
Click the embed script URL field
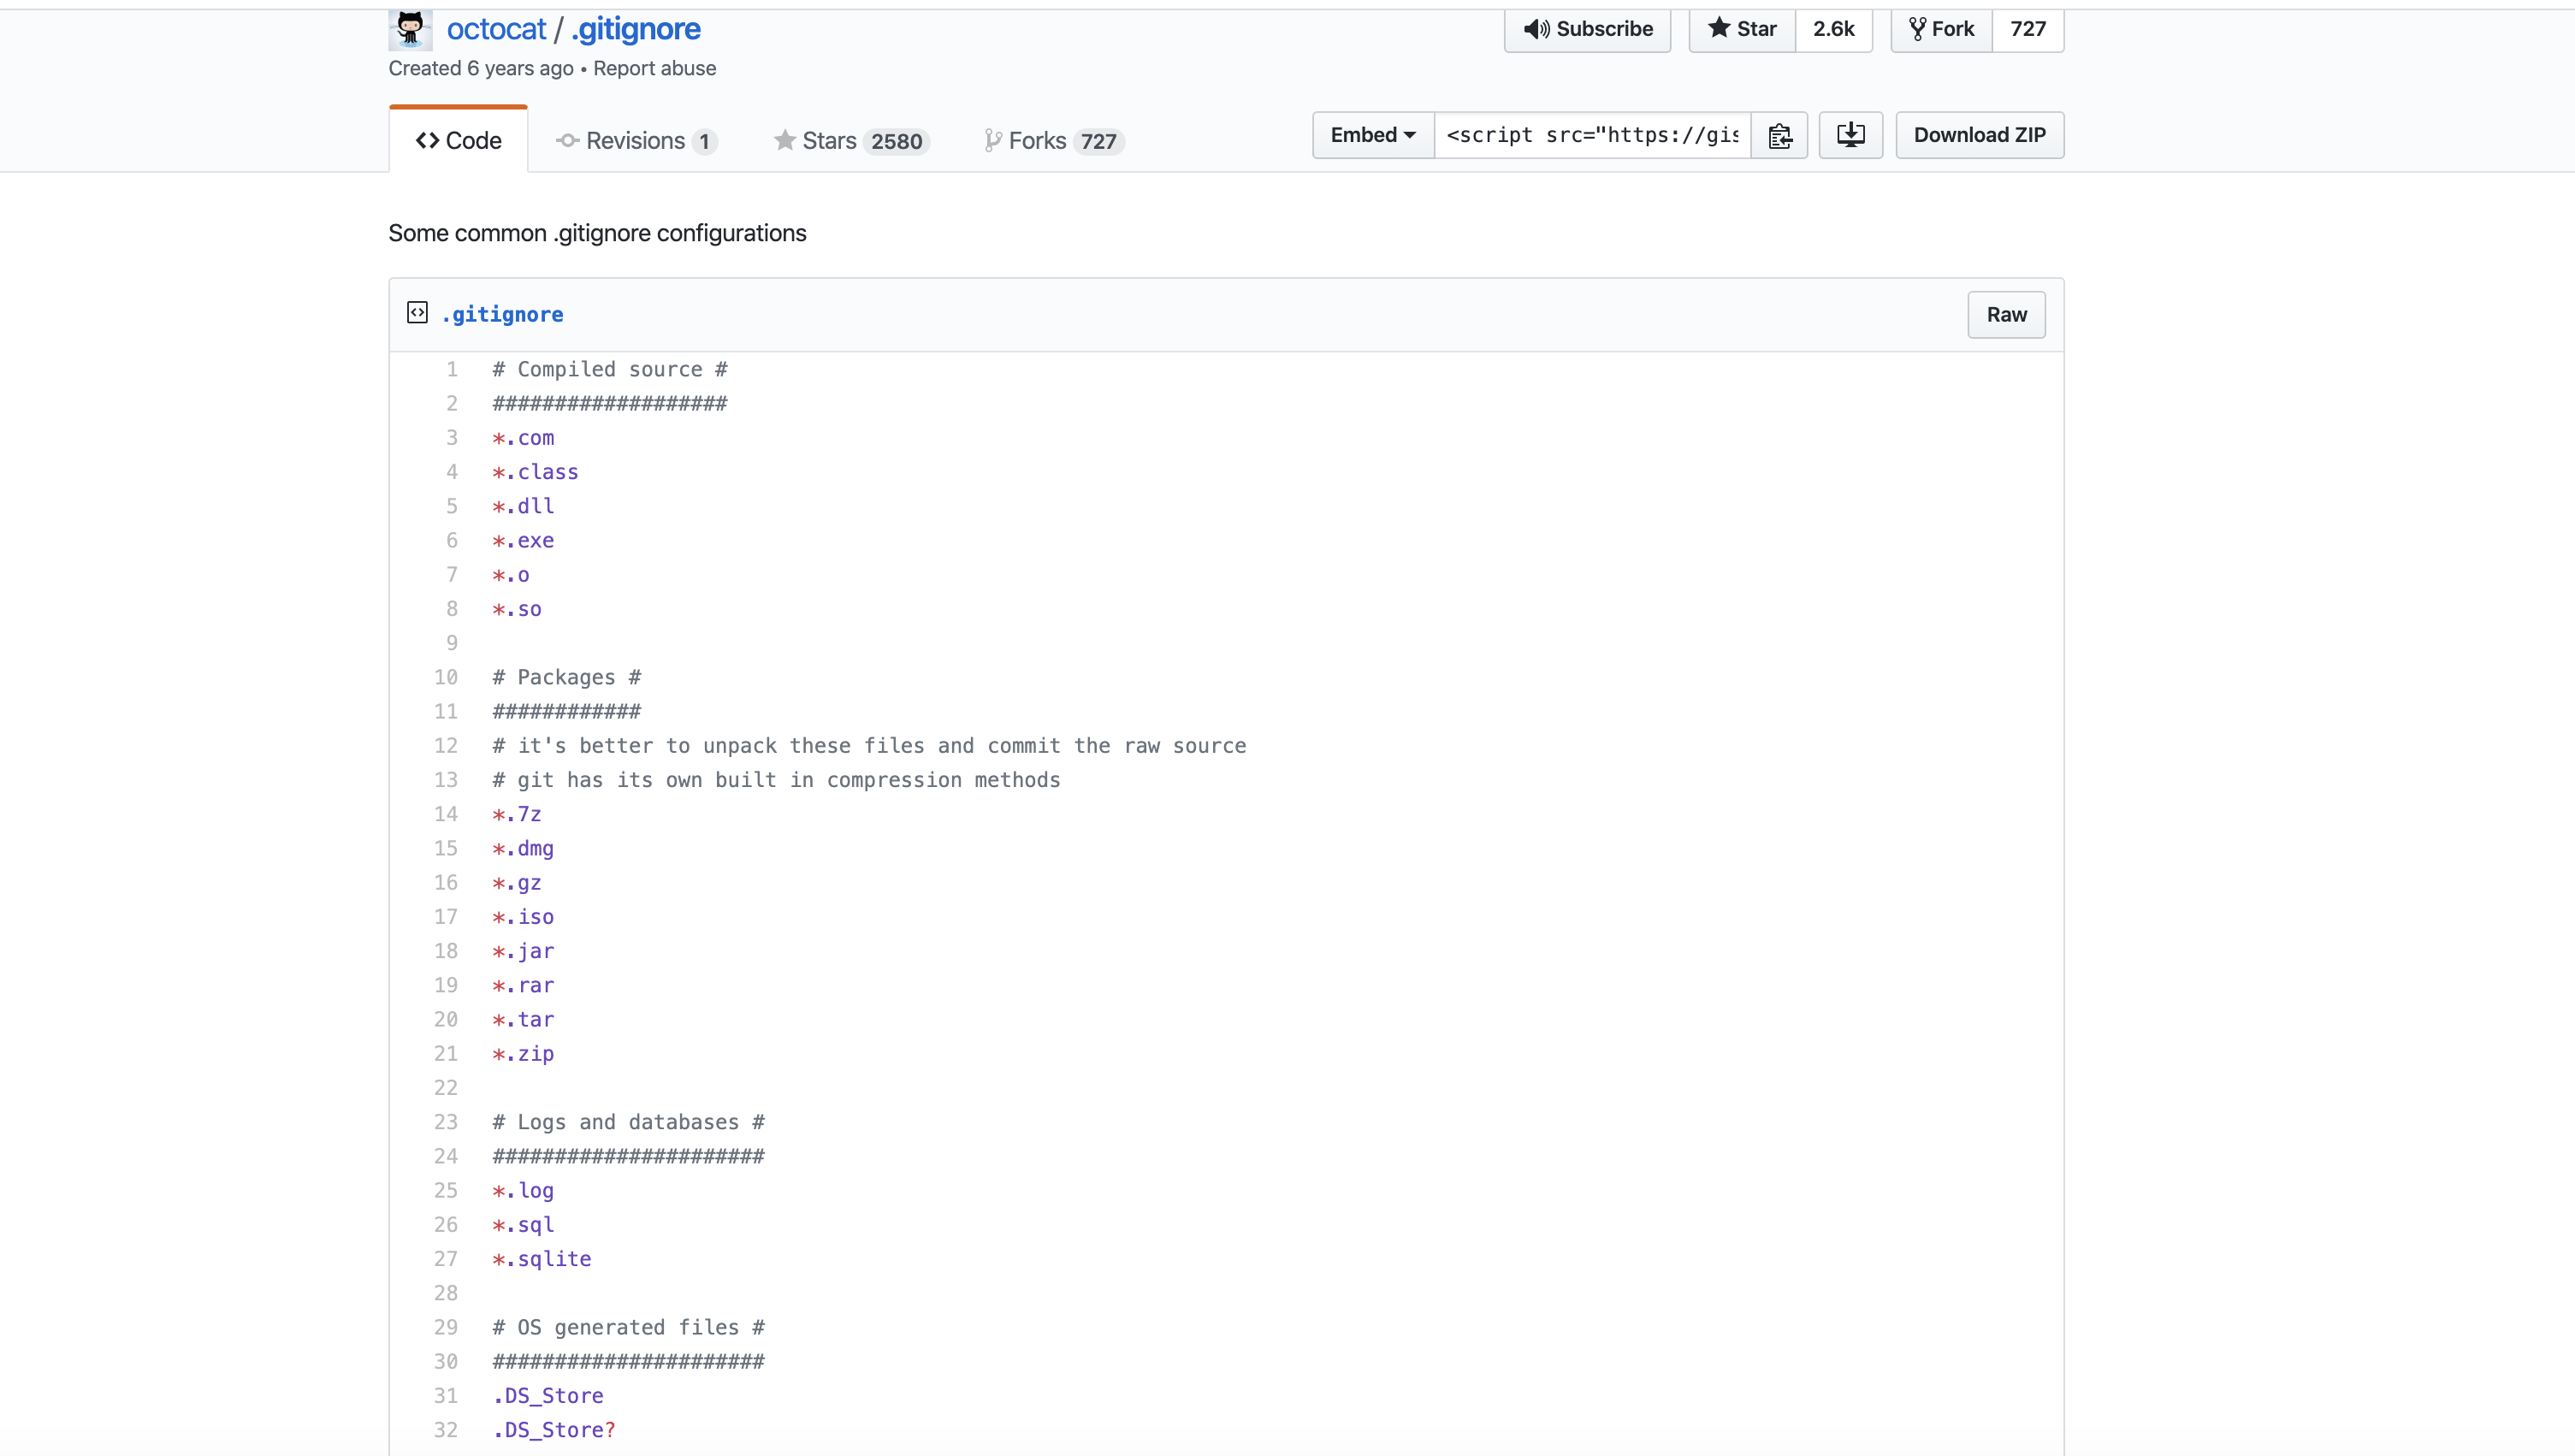[x=1592, y=135]
